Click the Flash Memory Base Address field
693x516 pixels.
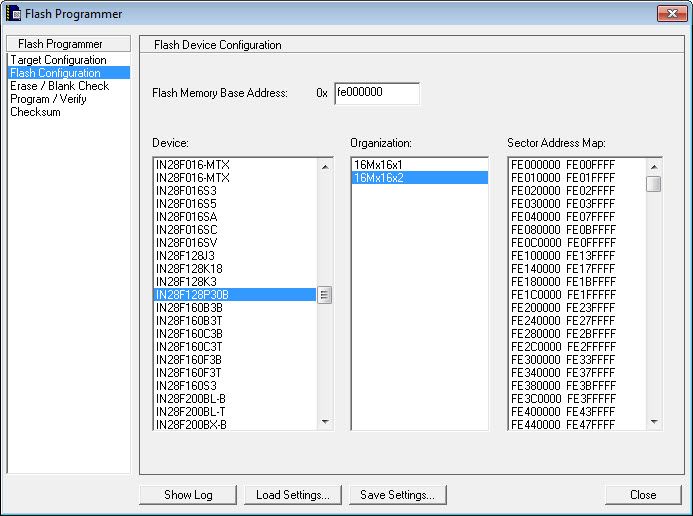(x=377, y=93)
